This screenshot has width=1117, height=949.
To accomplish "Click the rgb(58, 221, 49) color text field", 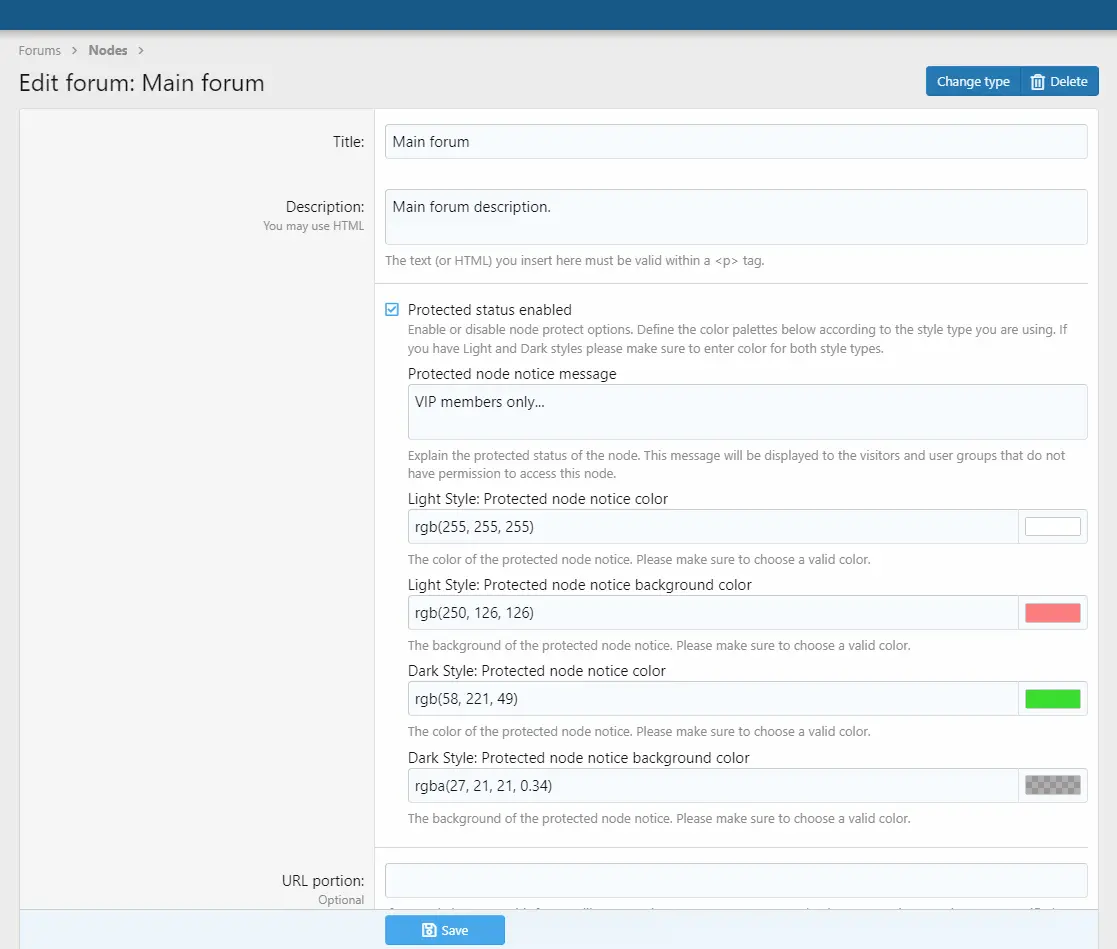I will click(712, 699).
